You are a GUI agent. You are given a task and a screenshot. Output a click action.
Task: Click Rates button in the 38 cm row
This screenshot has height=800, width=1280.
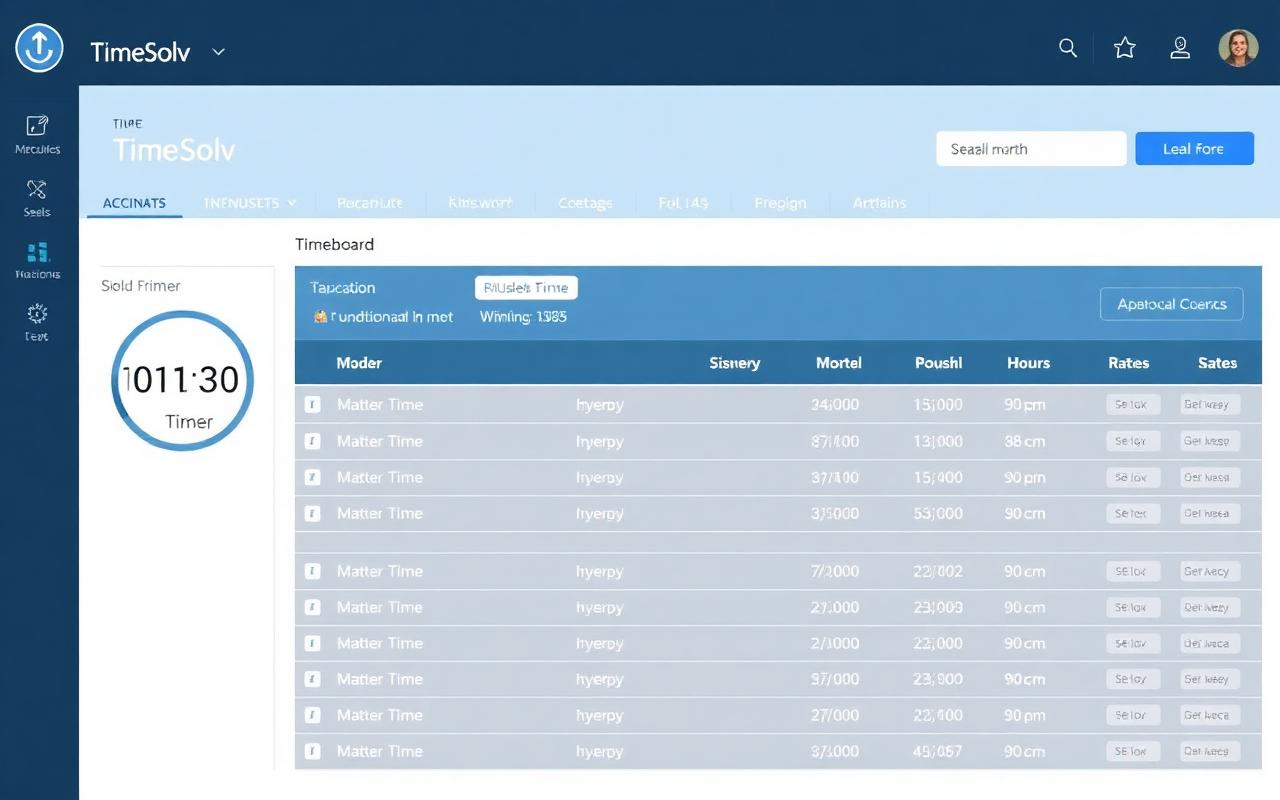[x=1133, y=441]
